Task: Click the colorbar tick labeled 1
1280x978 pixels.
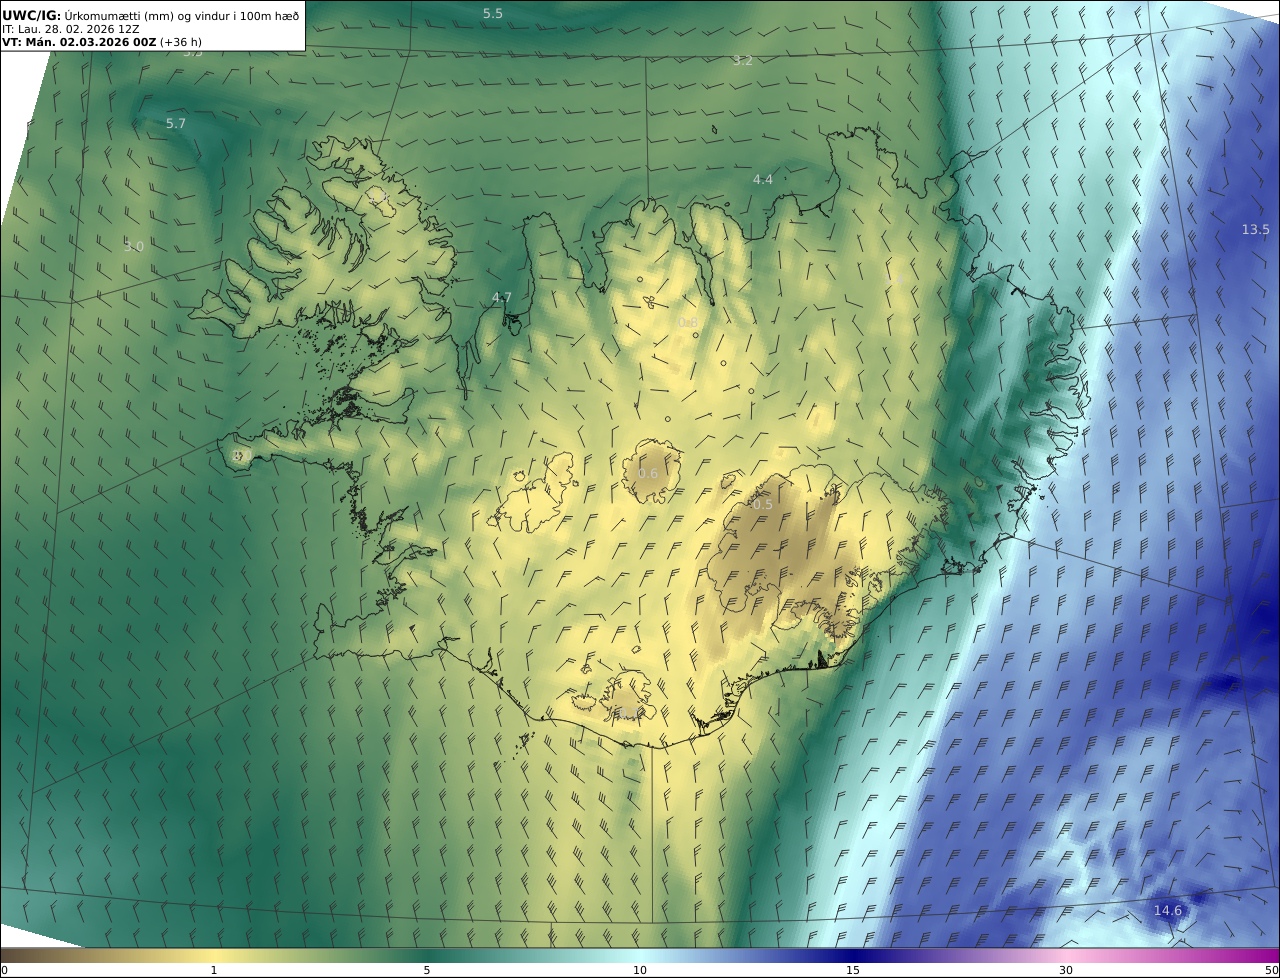Action: coord(214,970)
